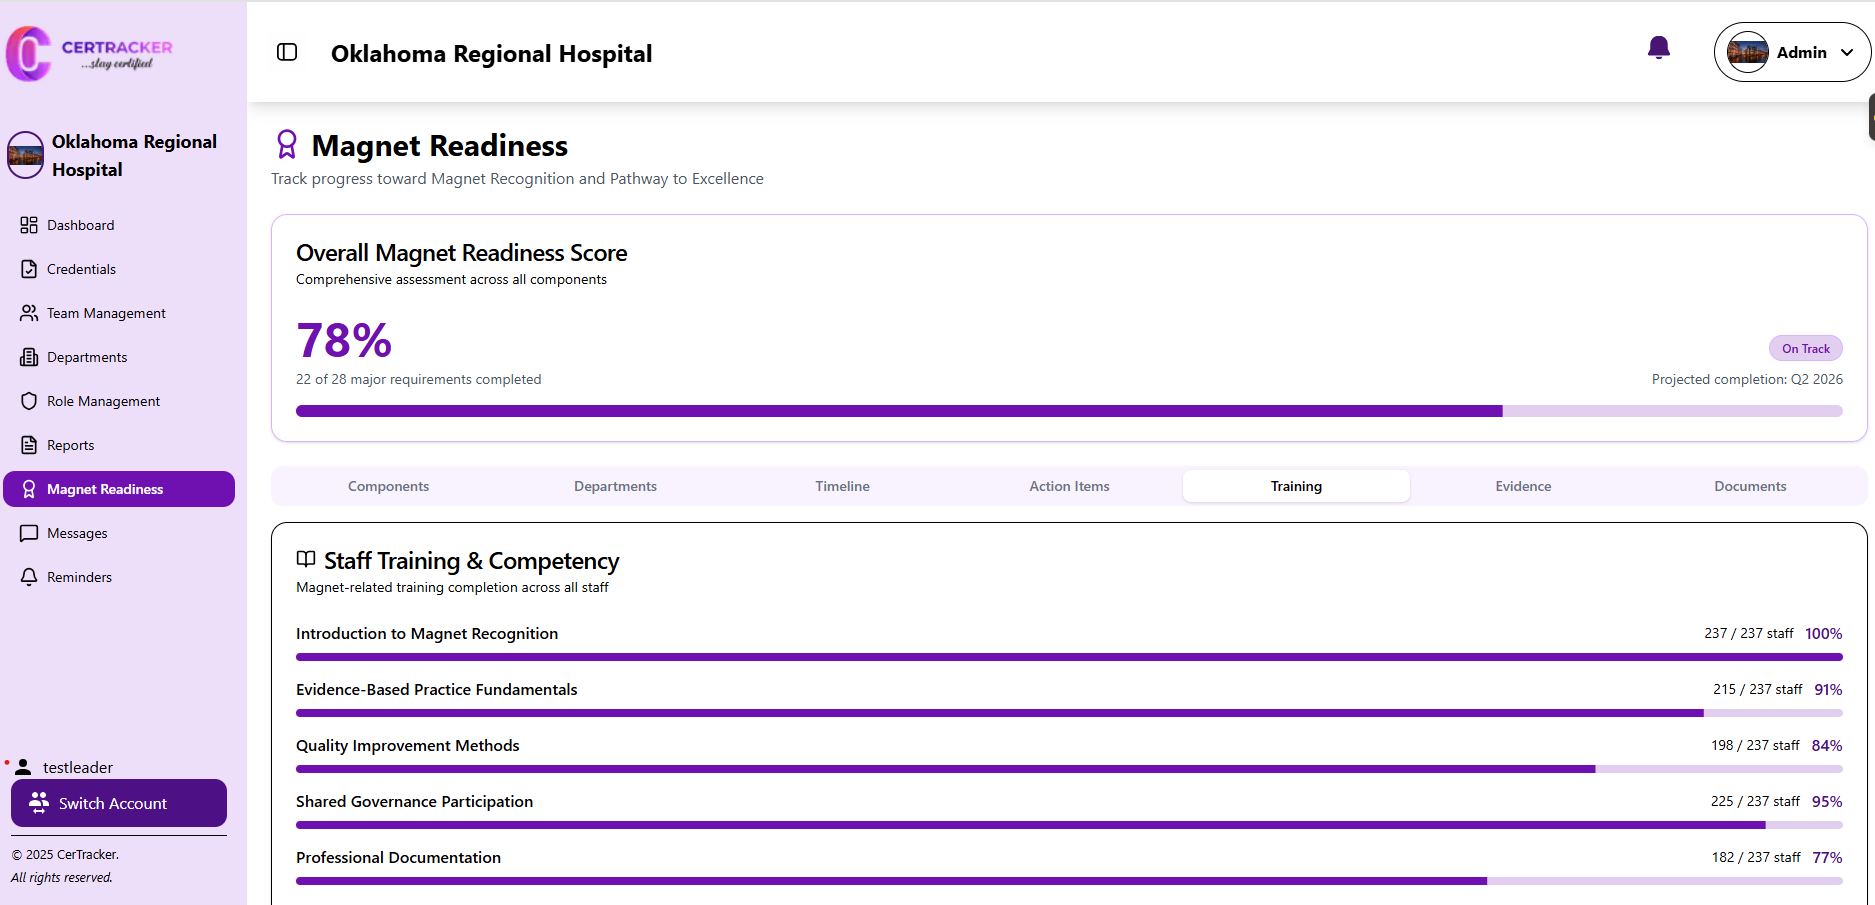Click the overall readiness 78% progress bar
Image resolution: width=1875 pixels, height=905 pixels.
click(x=1068, y=411)
